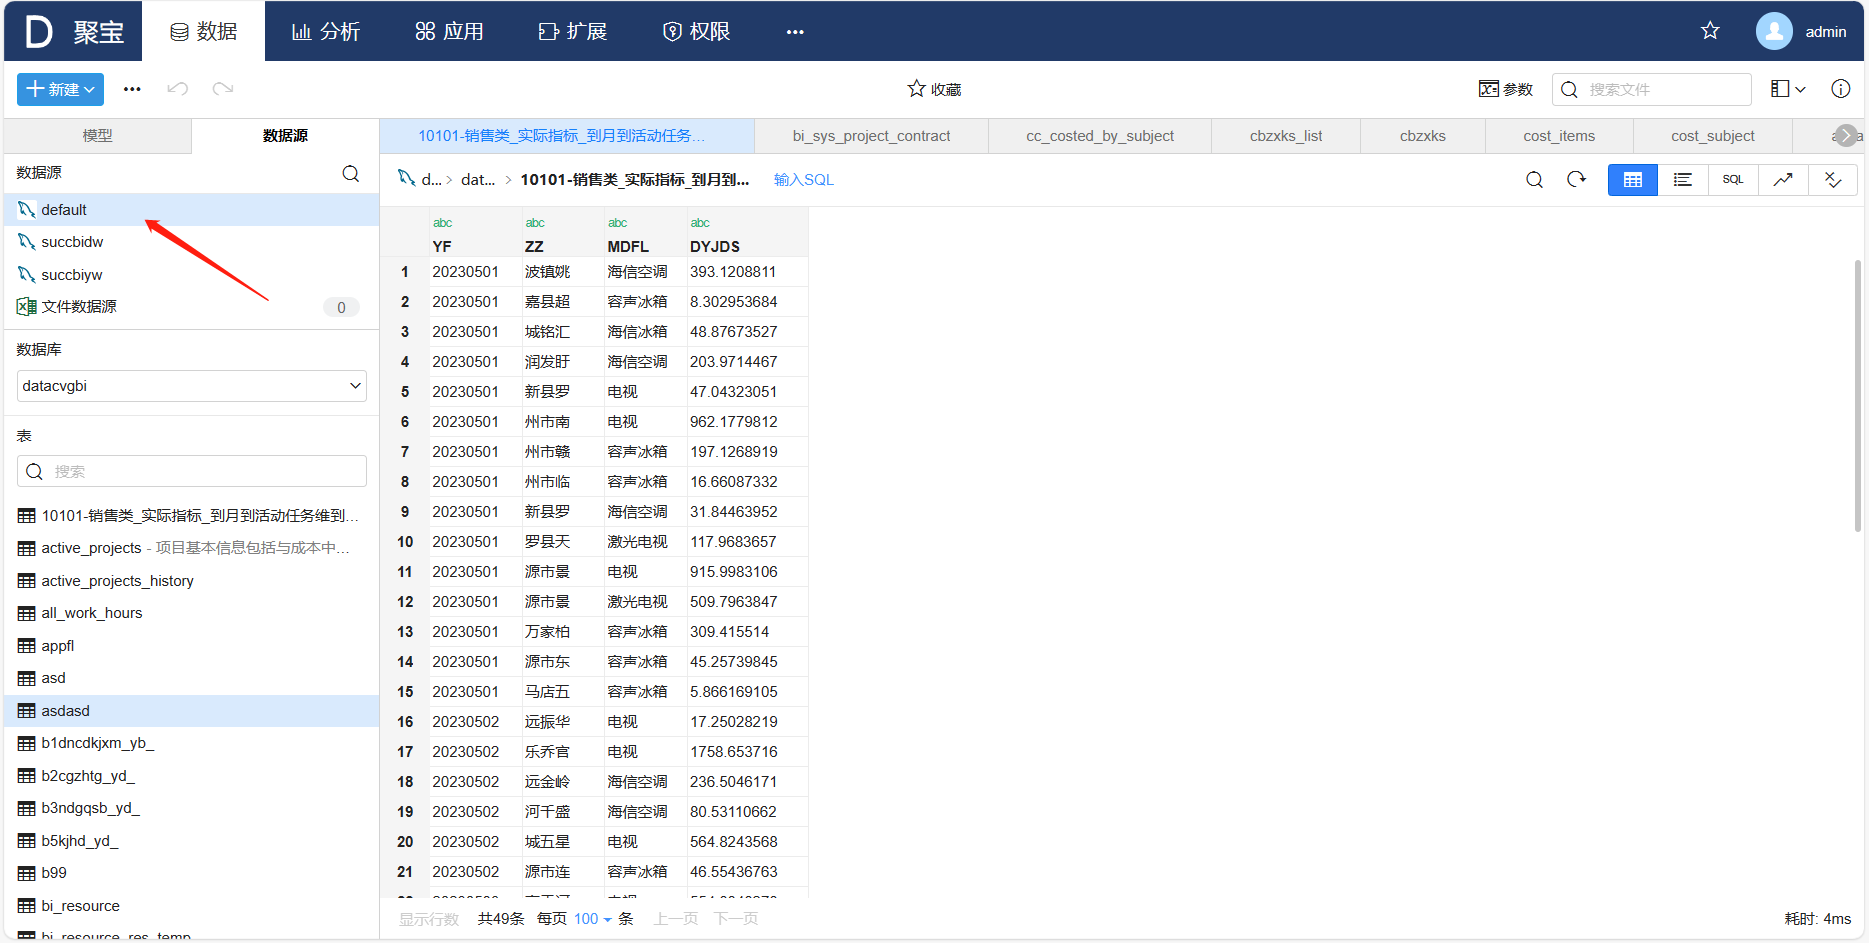Image resolution: width=1869 pixels, height=943 pixels.
Task: Open table b99
Action: click(x=192, y=873)
